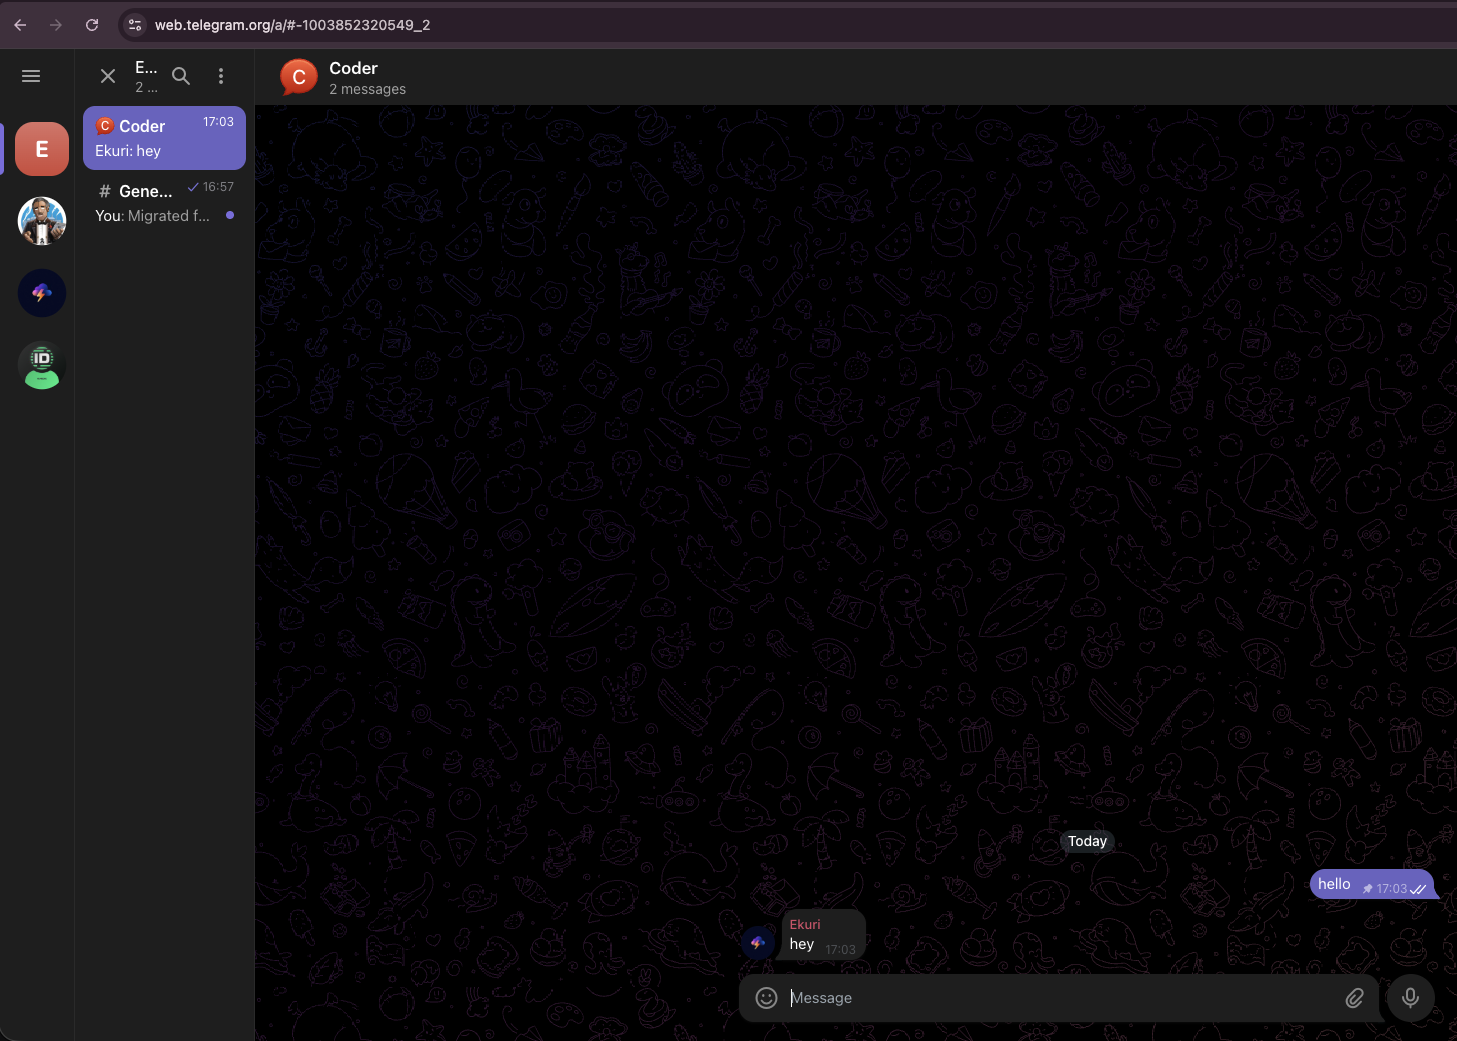The width and height of the screenshot is (1457, 1041).
Task: Search within the topics list
Action: [181, 76]
